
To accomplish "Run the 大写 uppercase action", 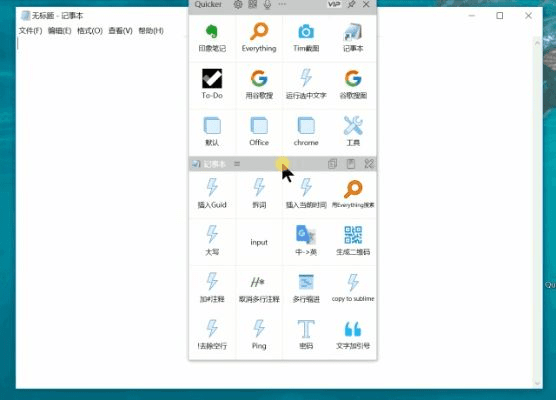I will coord(212,241).
